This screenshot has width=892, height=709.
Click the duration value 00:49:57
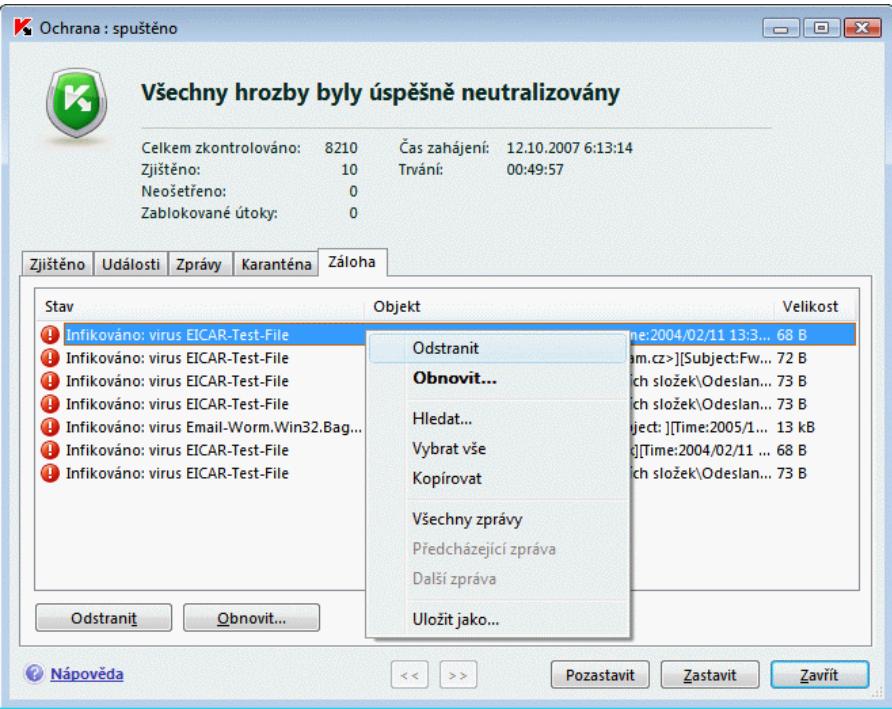click(535, 170)
